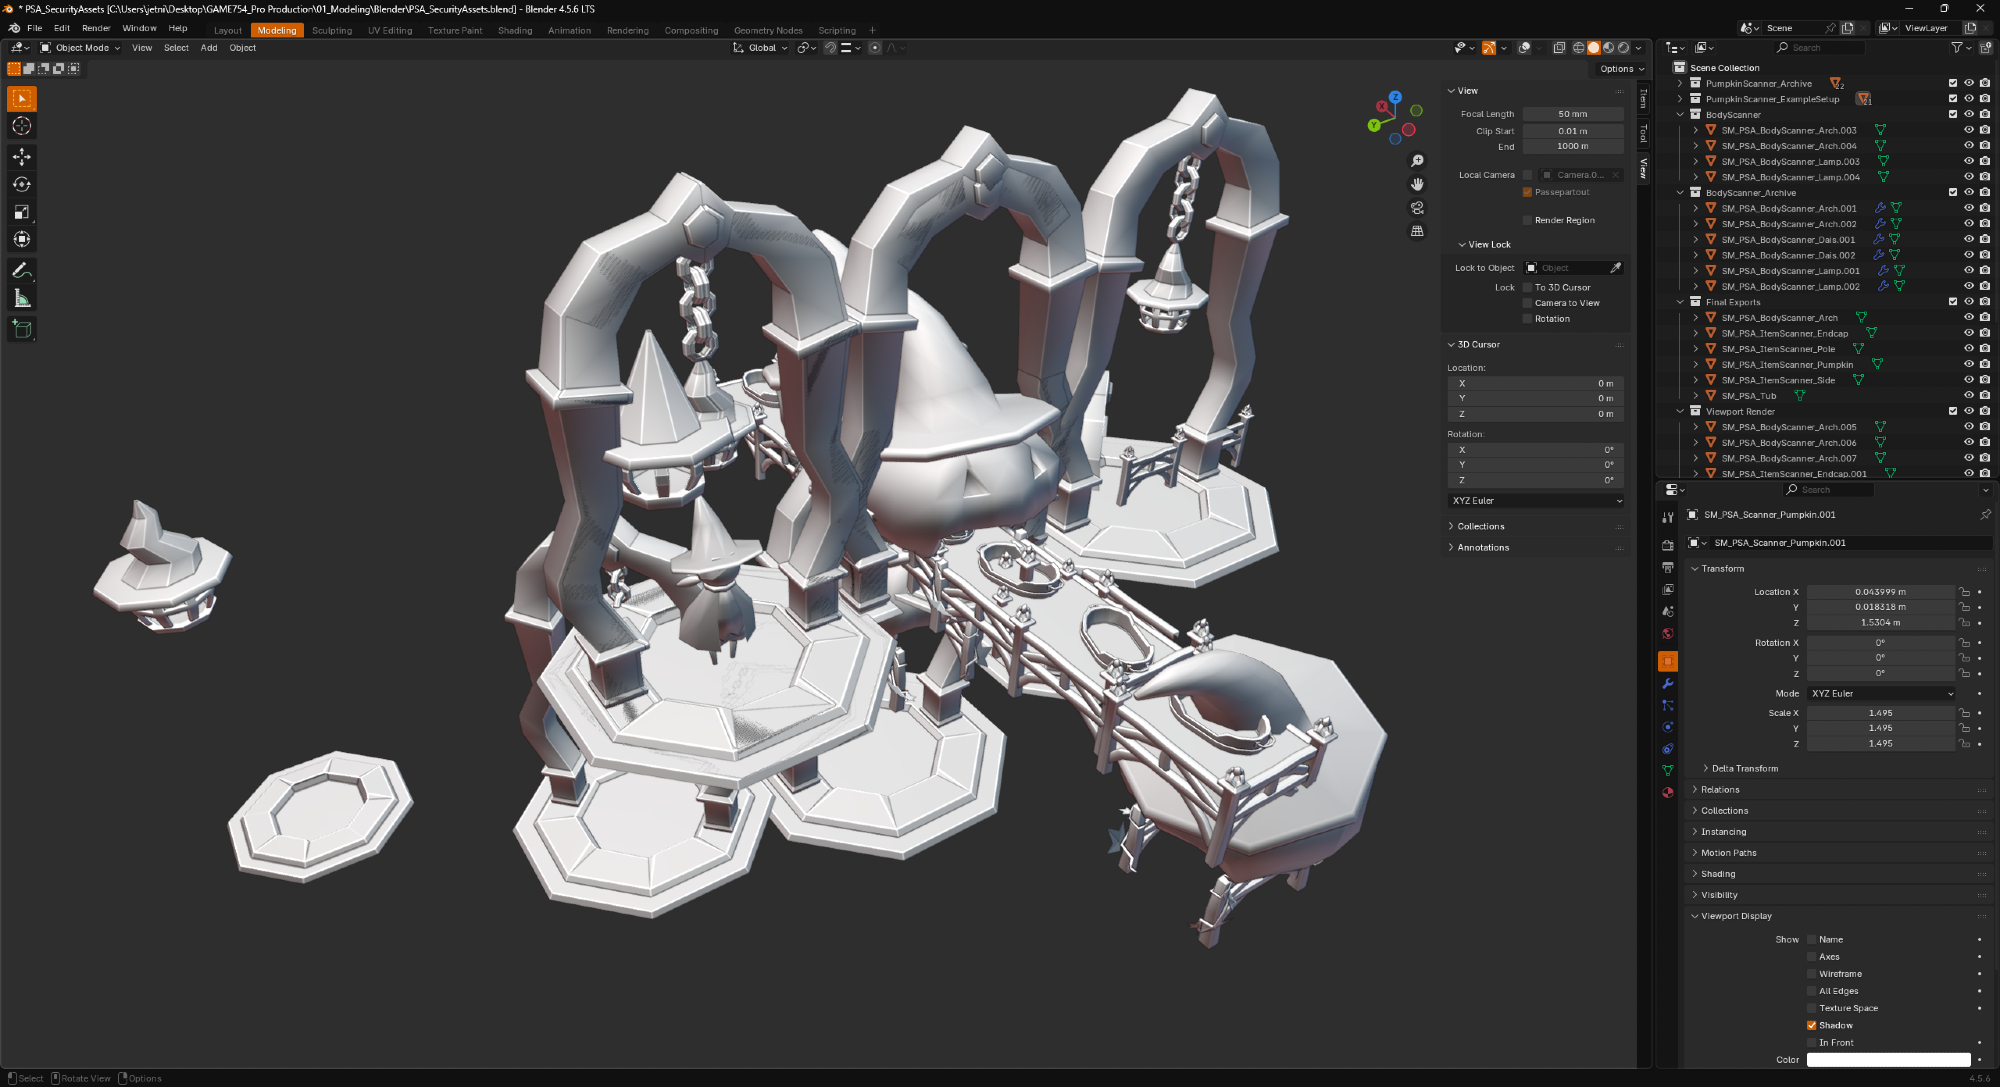
Task: Click the Options button in viewport header
Action: [x=1620, y=69]
